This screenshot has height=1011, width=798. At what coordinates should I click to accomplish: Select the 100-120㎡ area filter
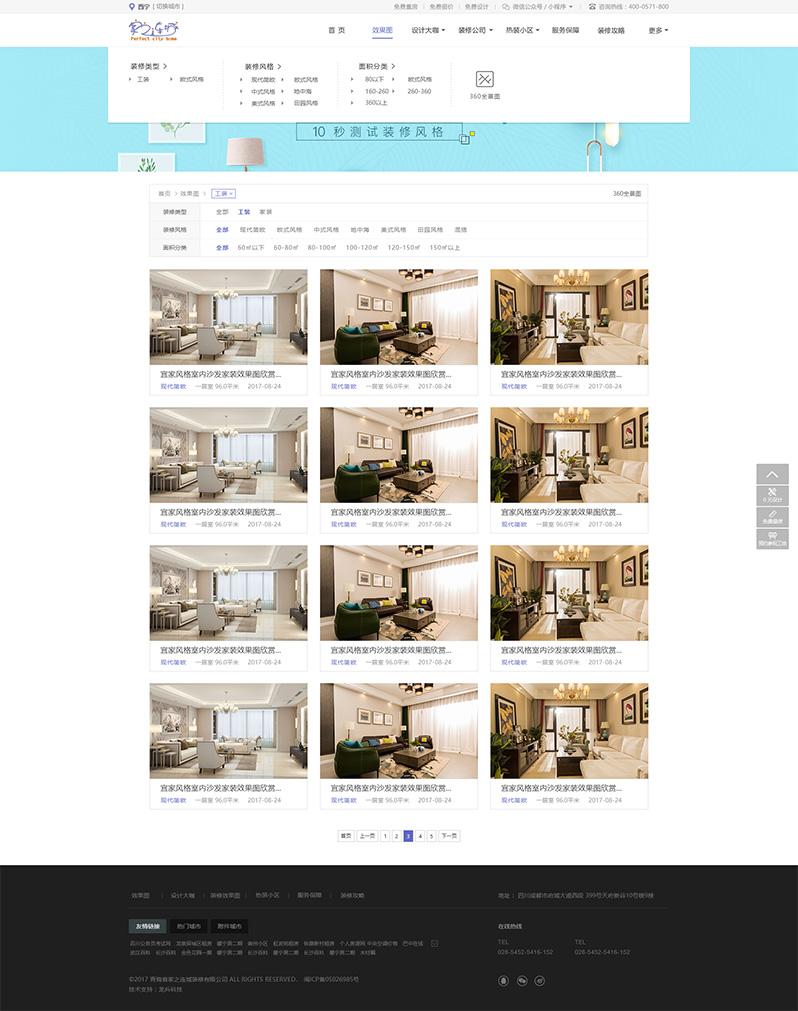361,247
